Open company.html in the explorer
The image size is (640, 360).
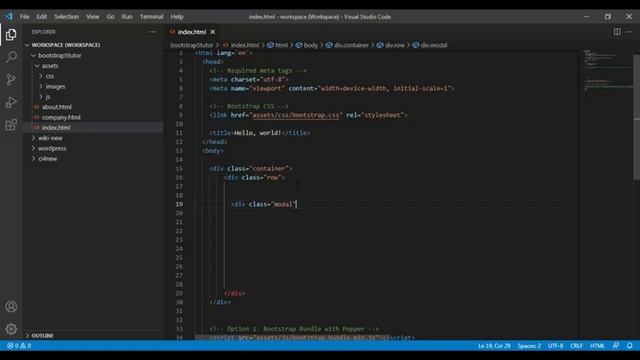coord(61,118)
